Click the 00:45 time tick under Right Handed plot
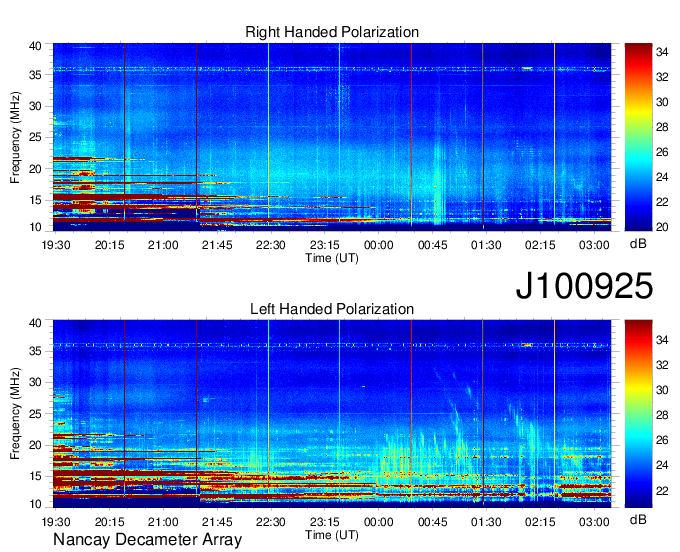The width and height of the screenshot is (680, 552). [432, 245]
